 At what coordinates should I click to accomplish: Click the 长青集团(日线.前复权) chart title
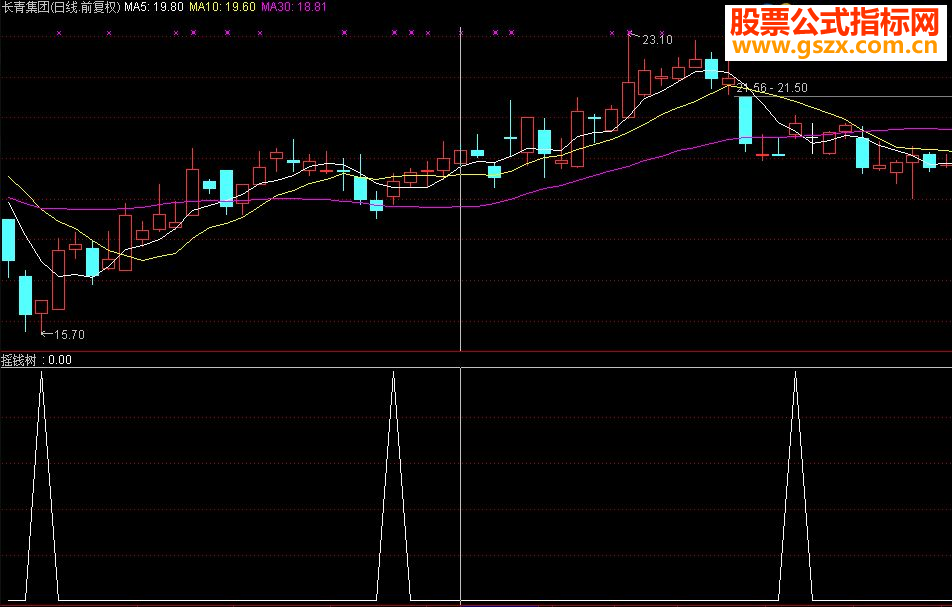(61, 7)
